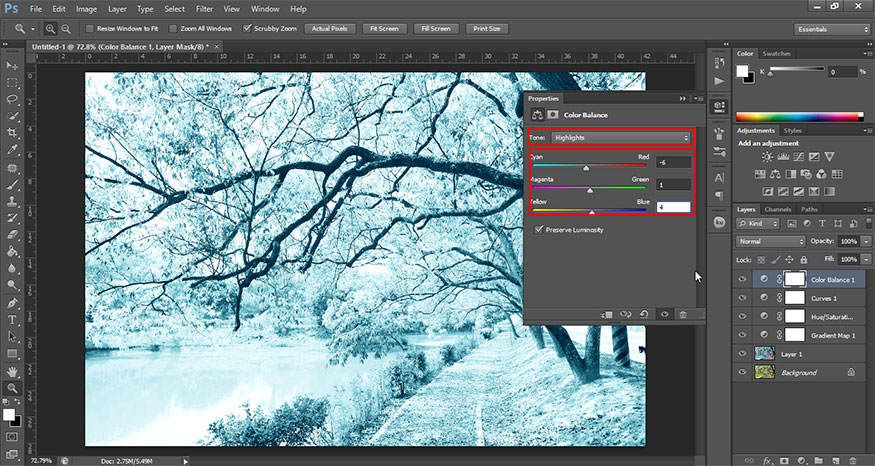Pick the Eyedropper tool
Screen dimensions: 875x466
[x=12, y=150]
